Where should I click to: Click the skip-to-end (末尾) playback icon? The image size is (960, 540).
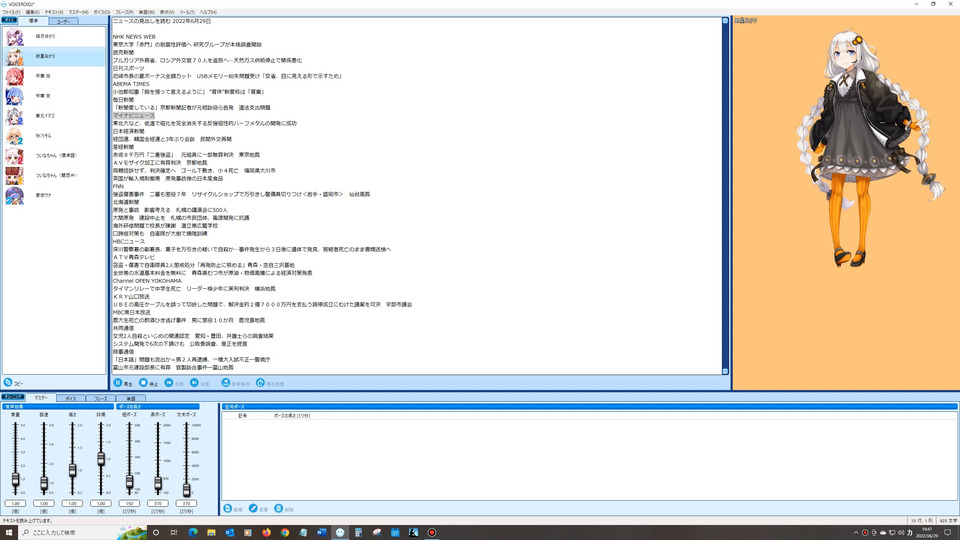pyautogui.click(x=194, y=383)
